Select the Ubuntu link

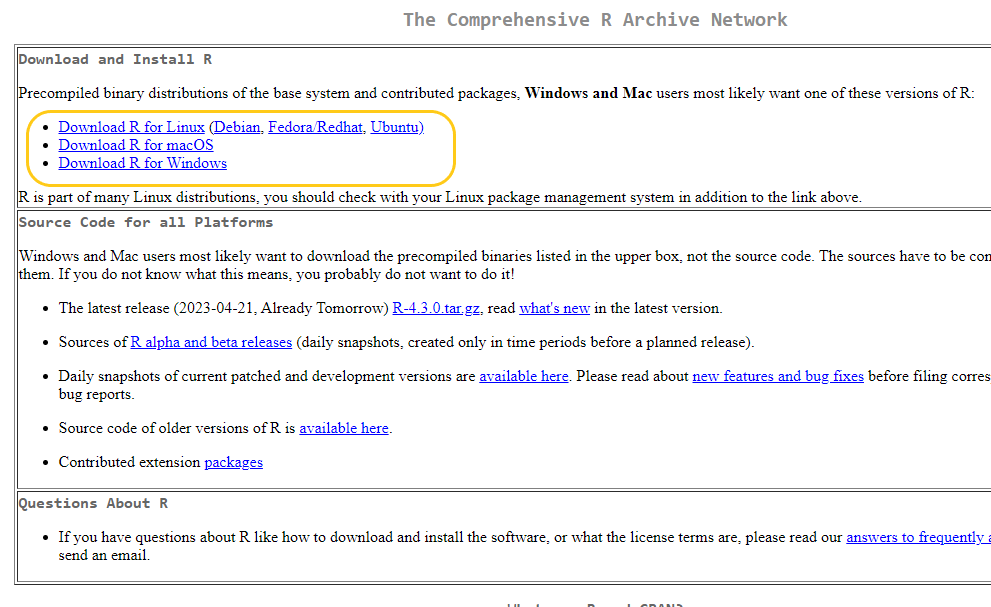coord(395,127)
